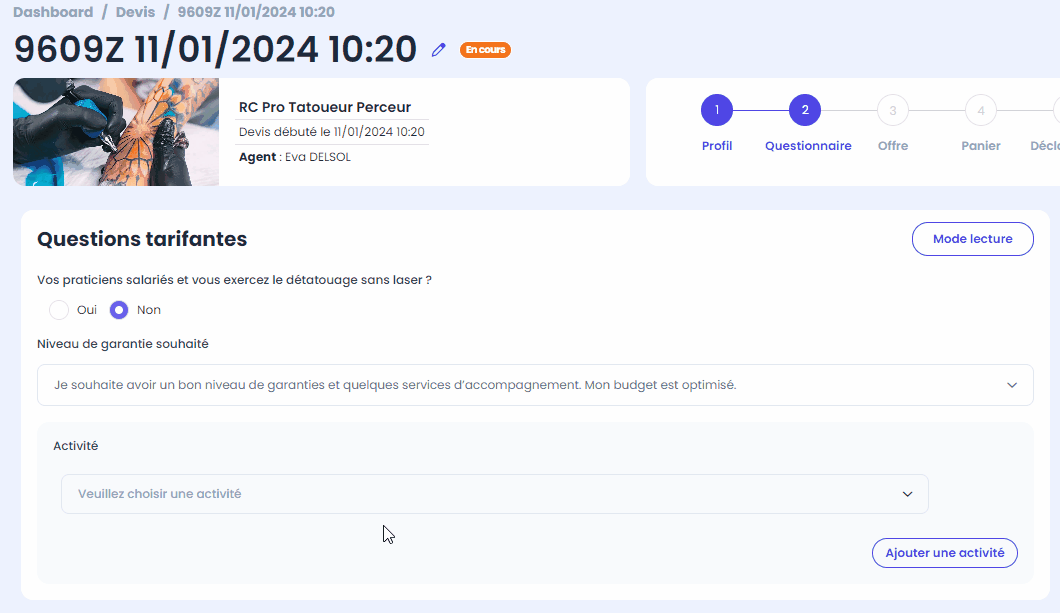Image resolution: width=1060 pixels, height=613 pixels.
Task: Select the Oui radio button
Action: [59, 310]
